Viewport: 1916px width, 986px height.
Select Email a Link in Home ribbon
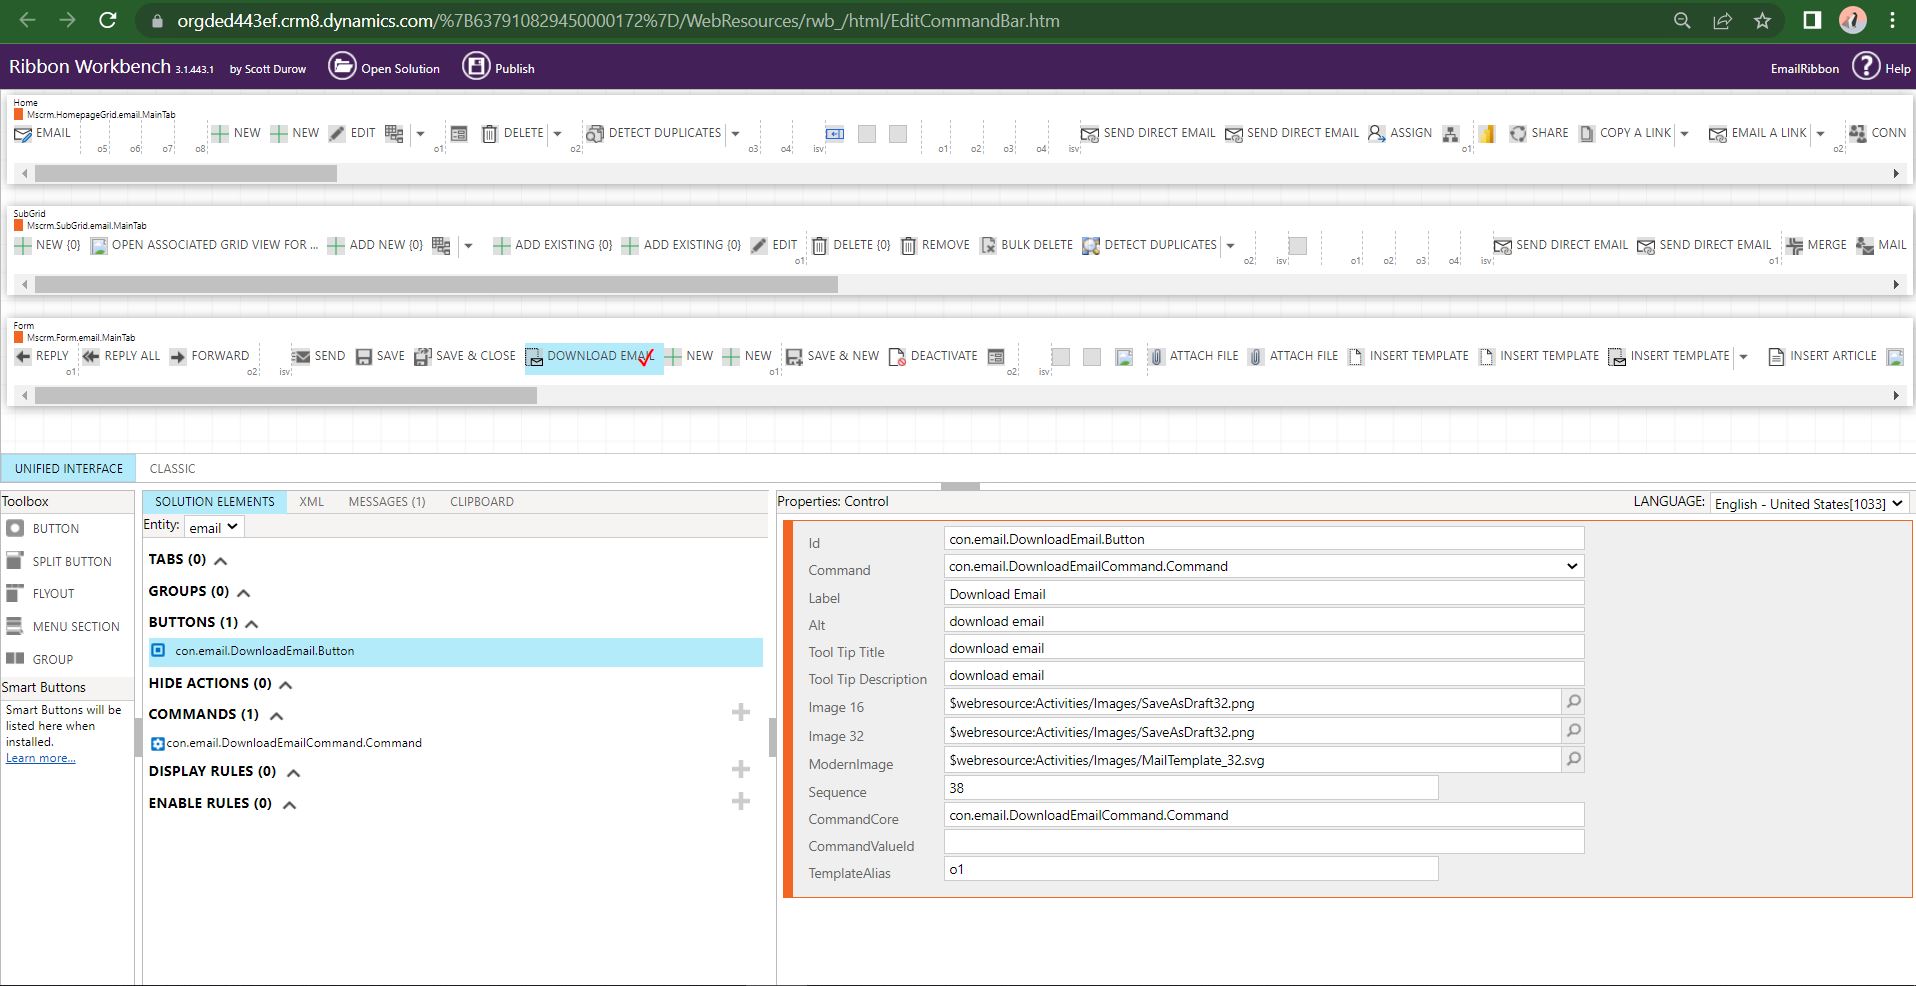click(1758, 133)
